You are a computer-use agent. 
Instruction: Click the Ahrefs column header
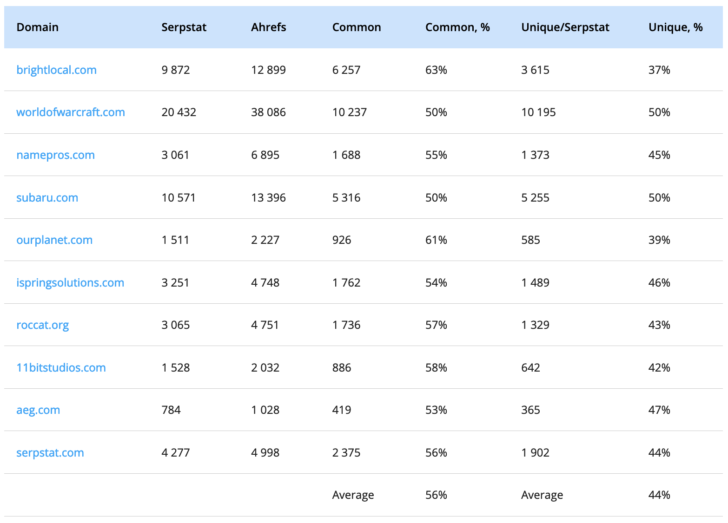coord(268,27)
